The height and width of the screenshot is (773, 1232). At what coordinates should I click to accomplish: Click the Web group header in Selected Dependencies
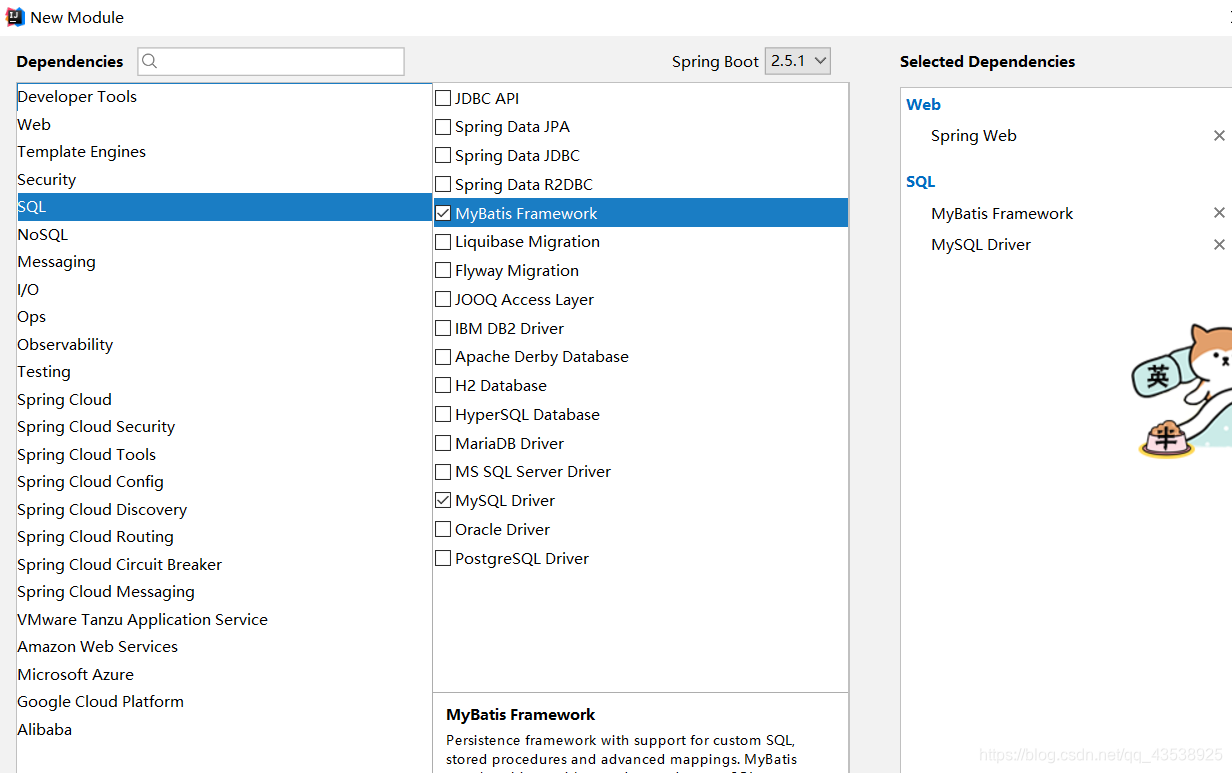tap(923, 105)
